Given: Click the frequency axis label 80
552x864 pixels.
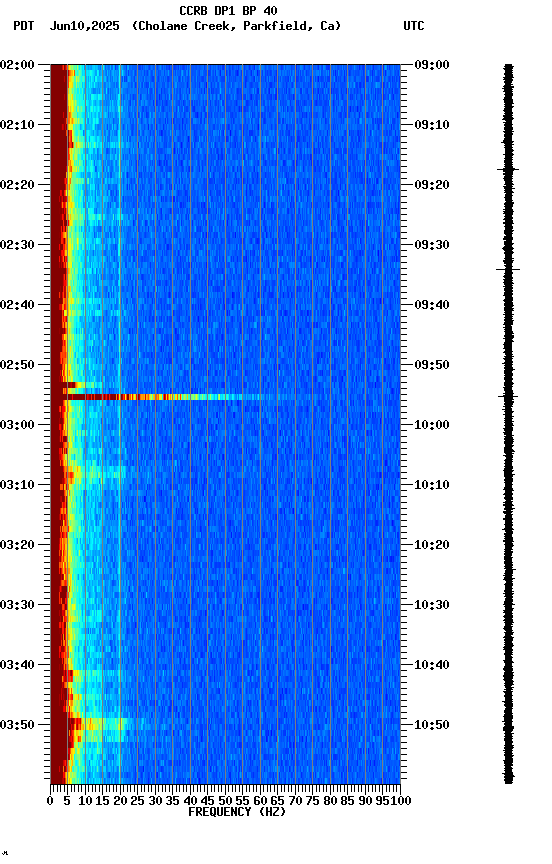Looking at the screenshot, I should 330,802.
